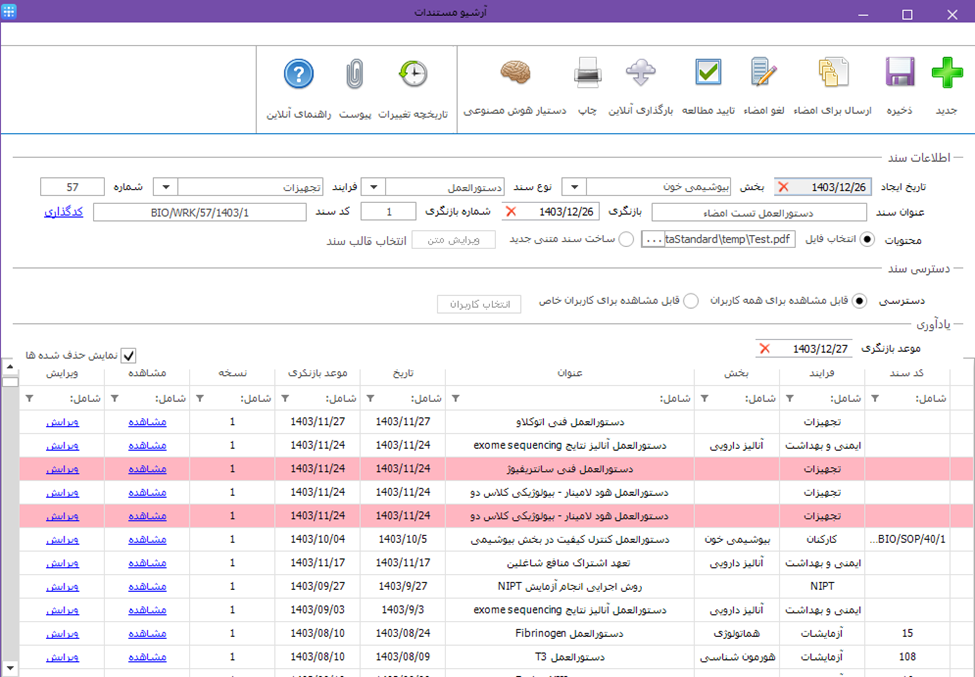This screenshot has height=677, width=975.
Task: Click the document code field BIO/WRK/57/1403/1
Action: click(x=200, y=213)
